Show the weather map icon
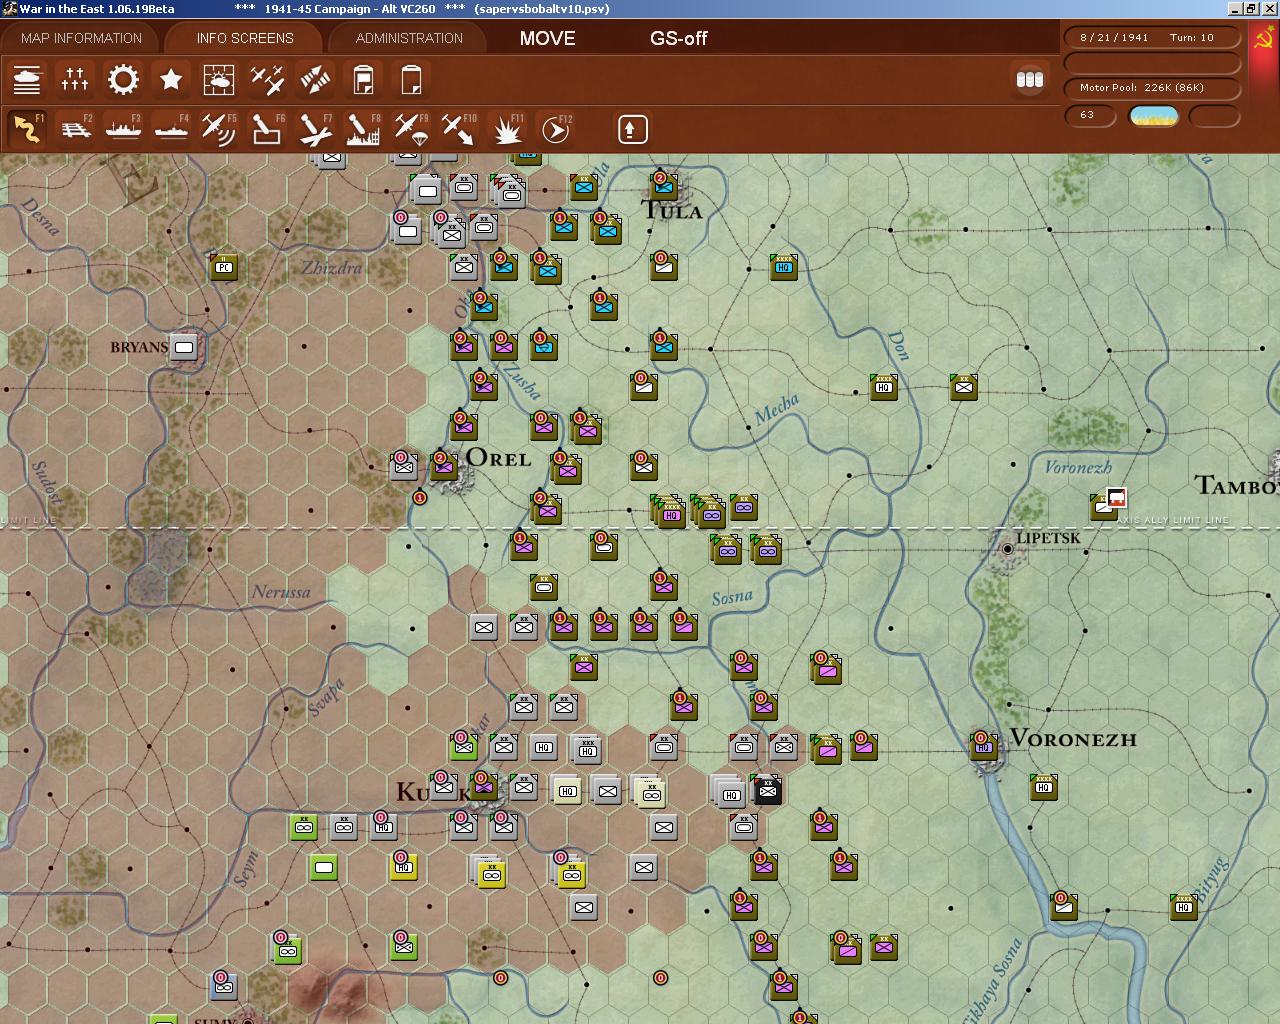This screenshot has width=1280, height=1024. click(219, 79)
